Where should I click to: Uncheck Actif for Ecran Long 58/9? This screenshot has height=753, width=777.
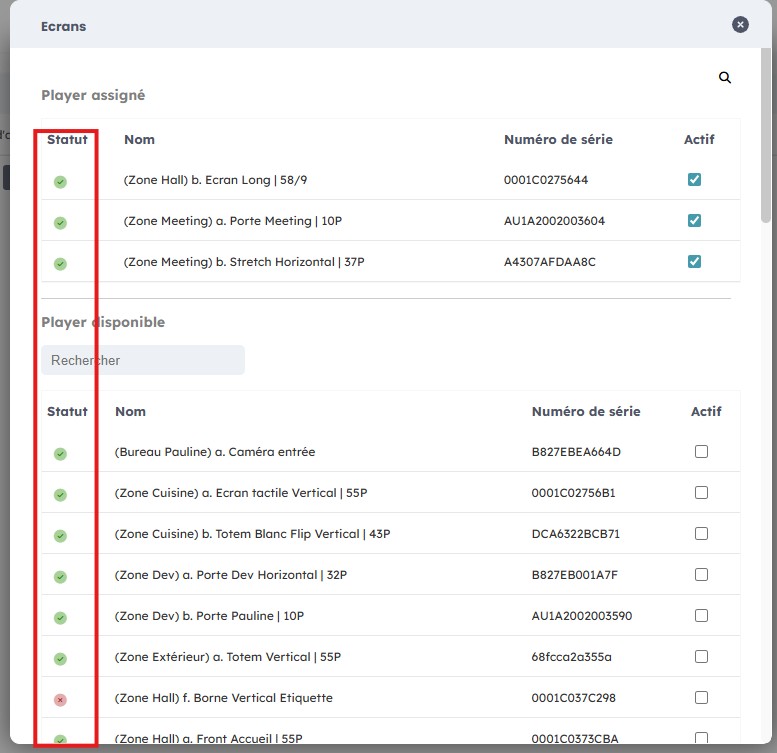click(x=694, y=180)
